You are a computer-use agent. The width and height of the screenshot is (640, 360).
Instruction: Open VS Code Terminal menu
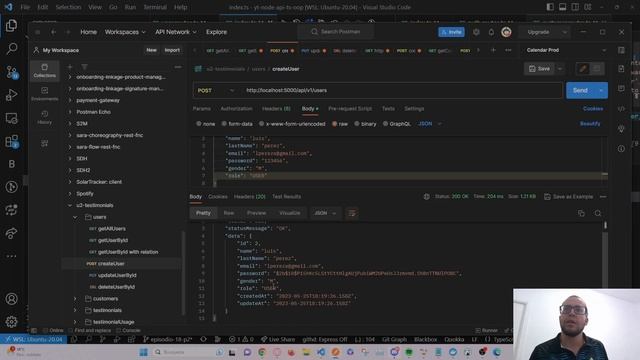tap(155, 7)
